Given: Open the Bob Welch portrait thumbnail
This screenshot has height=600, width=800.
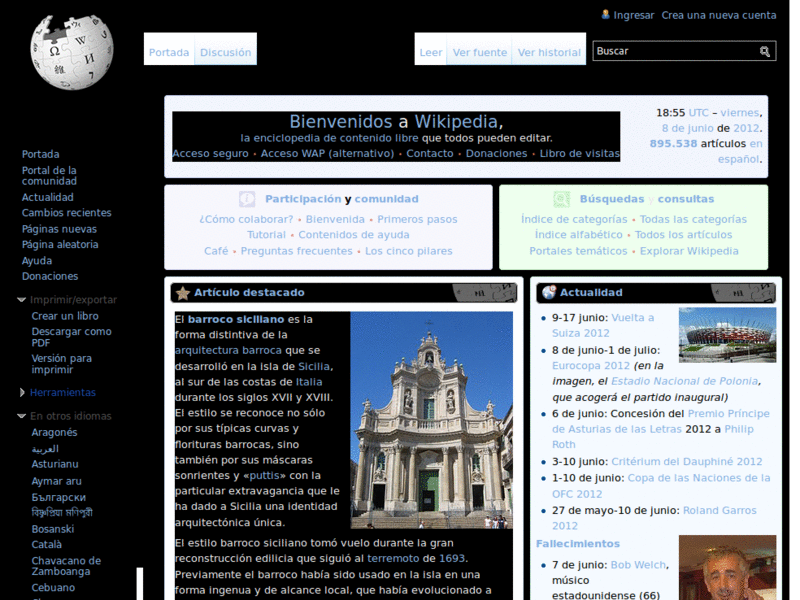Looking at the screenshot, I should (x=727, y=567).
